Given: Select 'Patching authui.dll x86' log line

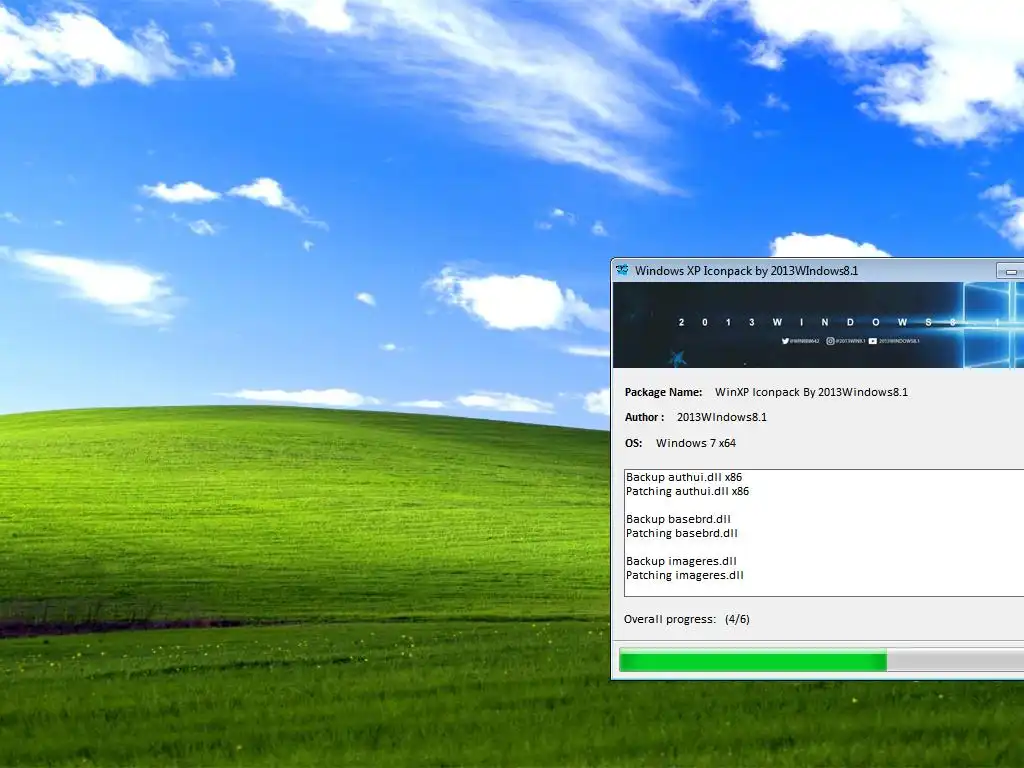Looking at the screenshot, I should point(687,491).
